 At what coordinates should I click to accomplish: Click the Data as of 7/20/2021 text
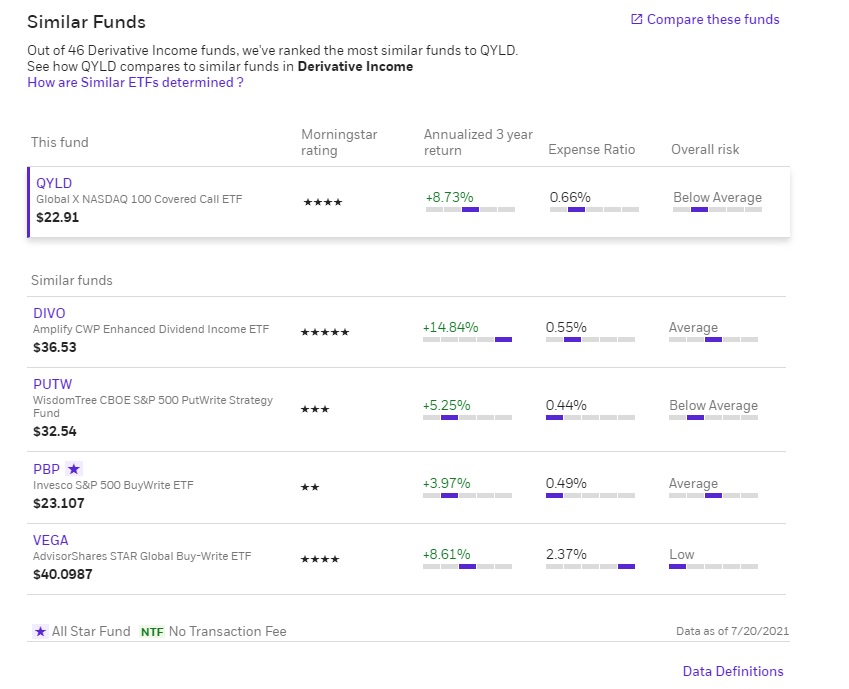[x=732, y=631]
